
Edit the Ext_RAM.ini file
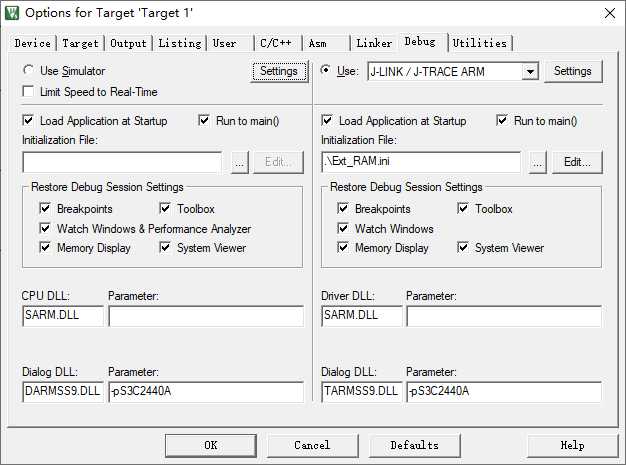pyautogui.click(x=577, y=162)
